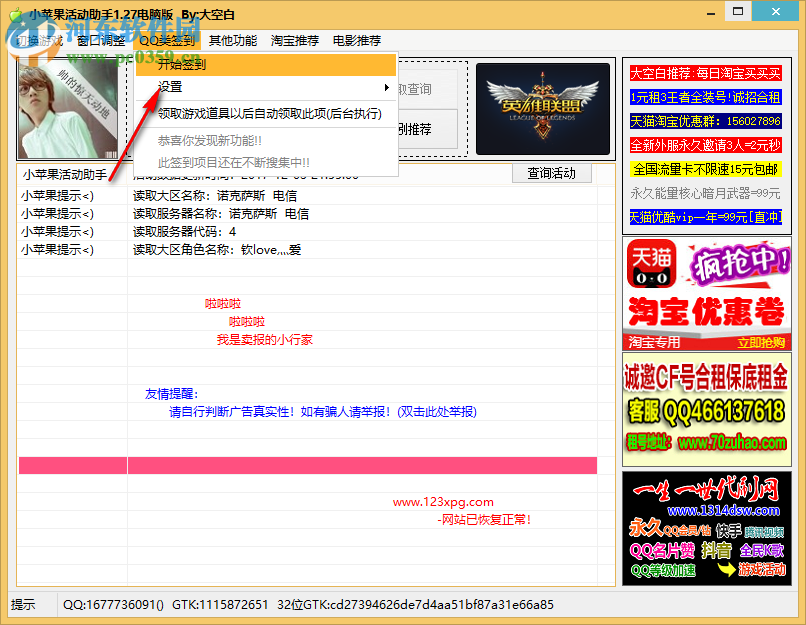The height and width of the screenshot is (625, 806).
Task: Open the 电影推荐 menu
Action: tap(357, 41)
